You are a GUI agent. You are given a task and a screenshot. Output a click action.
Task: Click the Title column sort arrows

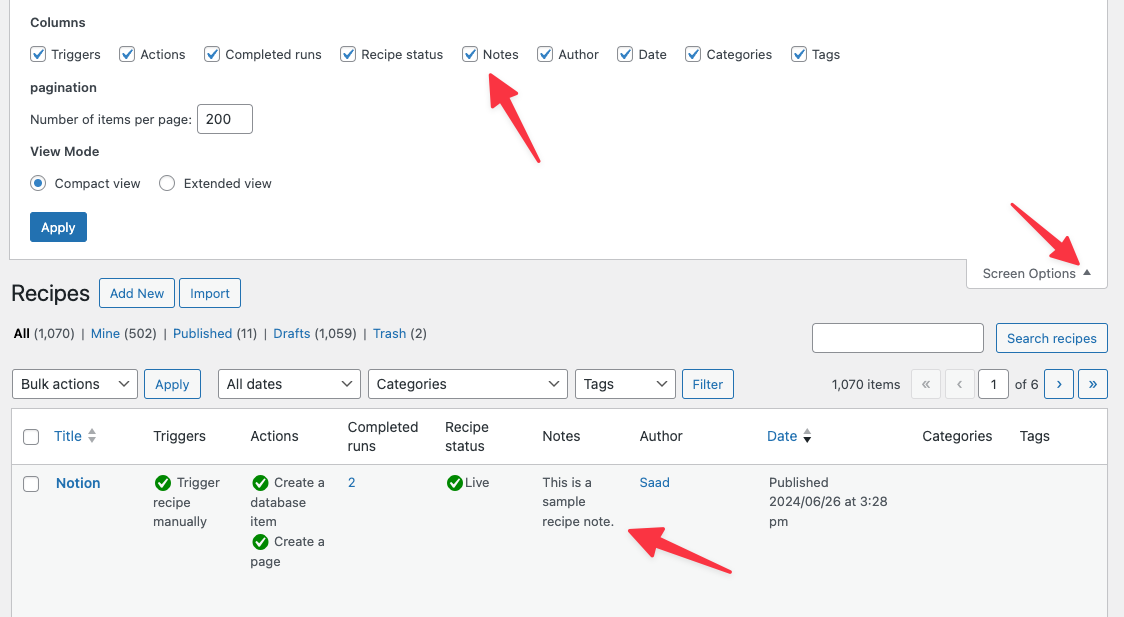(x=92, y=436)
